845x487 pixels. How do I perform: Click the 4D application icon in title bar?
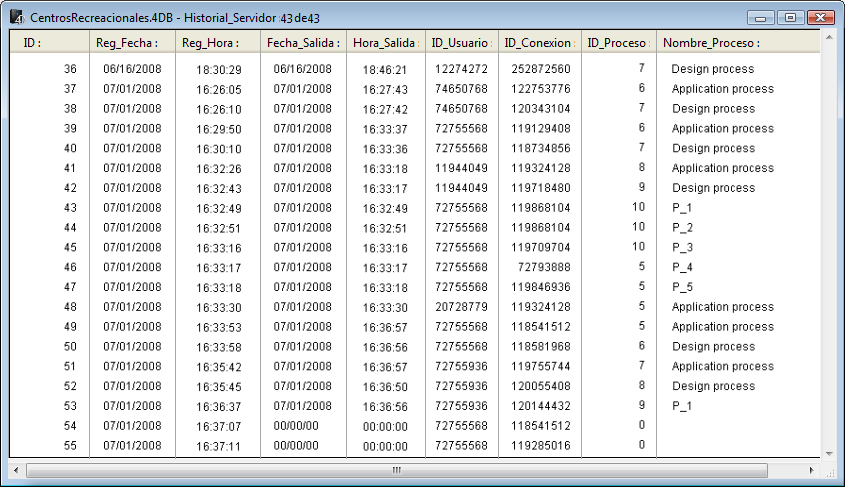point(16,18)
